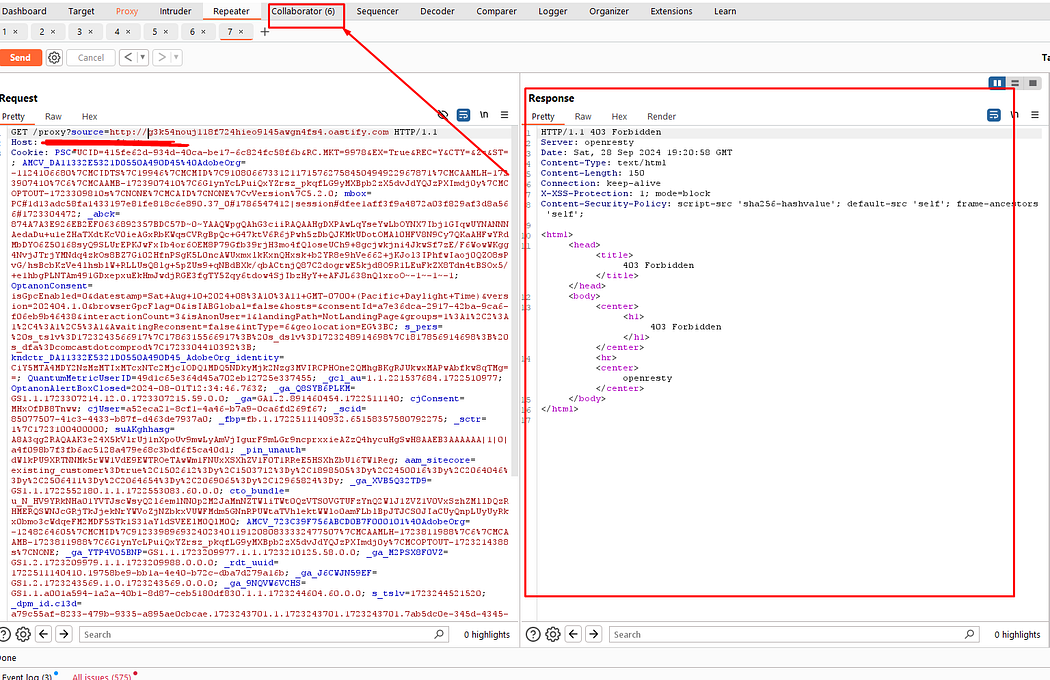Open Request search settings gear
The image size is (1050, 680).
click(x=23, y=634)
